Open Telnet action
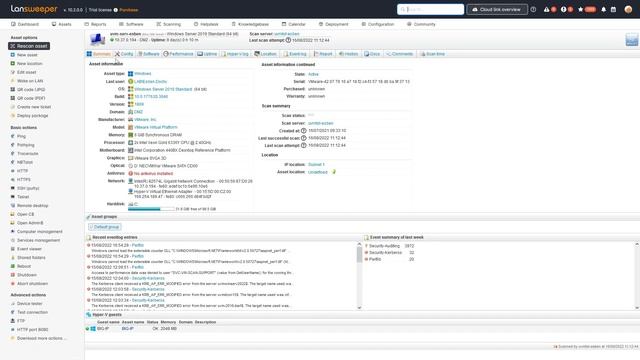Screen dimensions: 640x360 (x=23, y=197)
